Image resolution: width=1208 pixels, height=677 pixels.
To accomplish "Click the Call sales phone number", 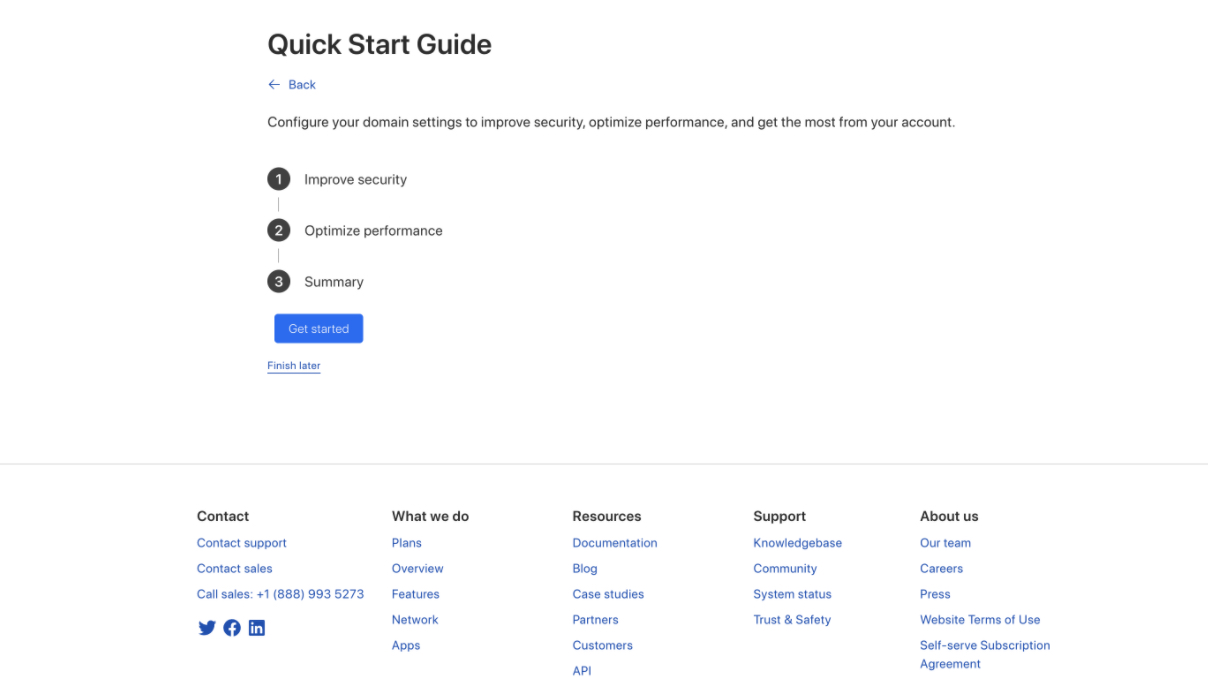I will point(280,594).
